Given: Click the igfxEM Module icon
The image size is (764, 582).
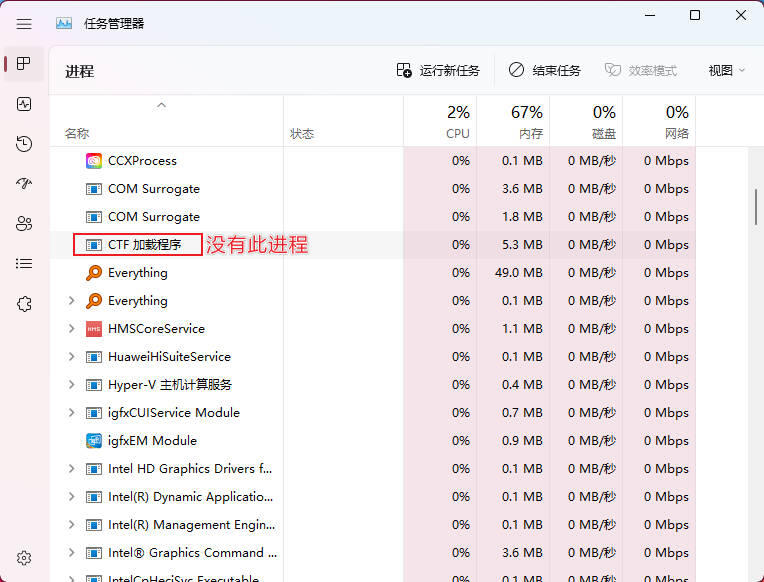Looking at the screenshot, I should click(x=94, y=441).
